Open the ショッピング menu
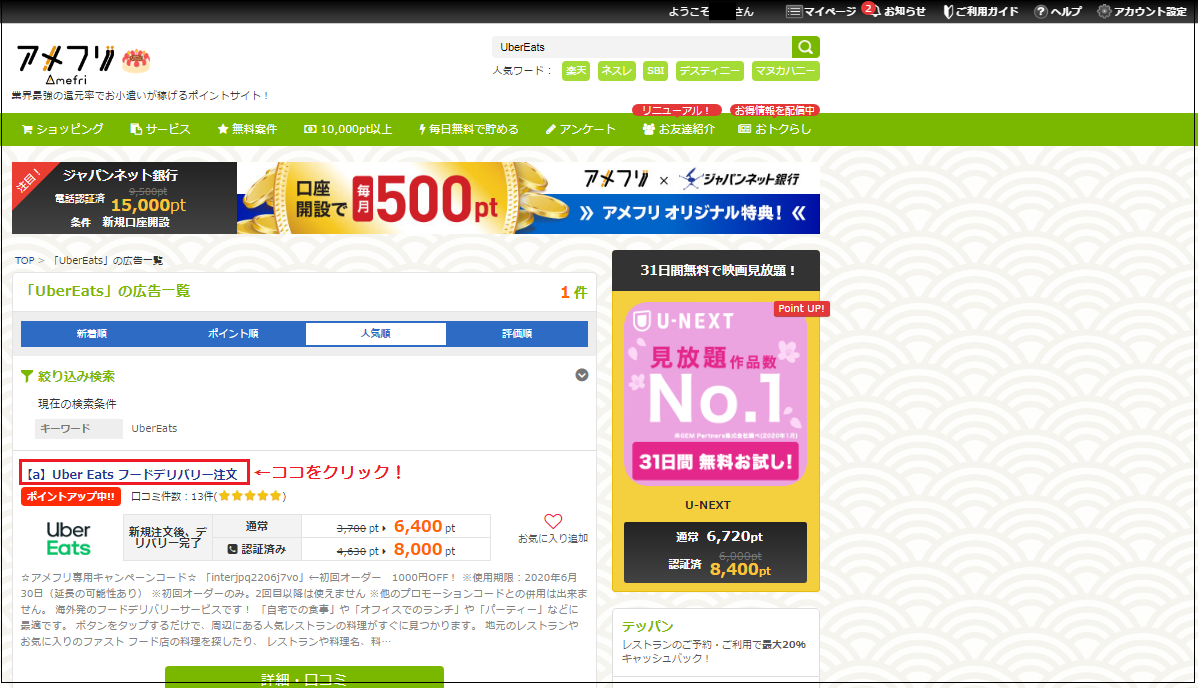Image resolution: width=1198 pixels, height=688 pixels. pyautogui.click(x=63, y=129)
